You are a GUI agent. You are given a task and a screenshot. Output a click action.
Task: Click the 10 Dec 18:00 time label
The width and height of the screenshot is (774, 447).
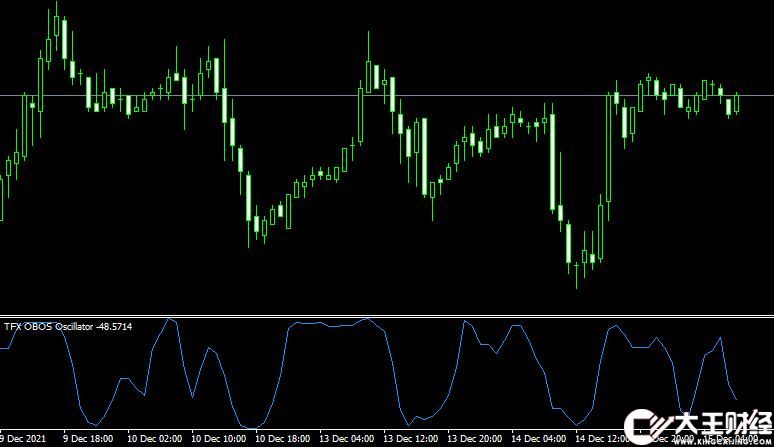pos(282,439)
